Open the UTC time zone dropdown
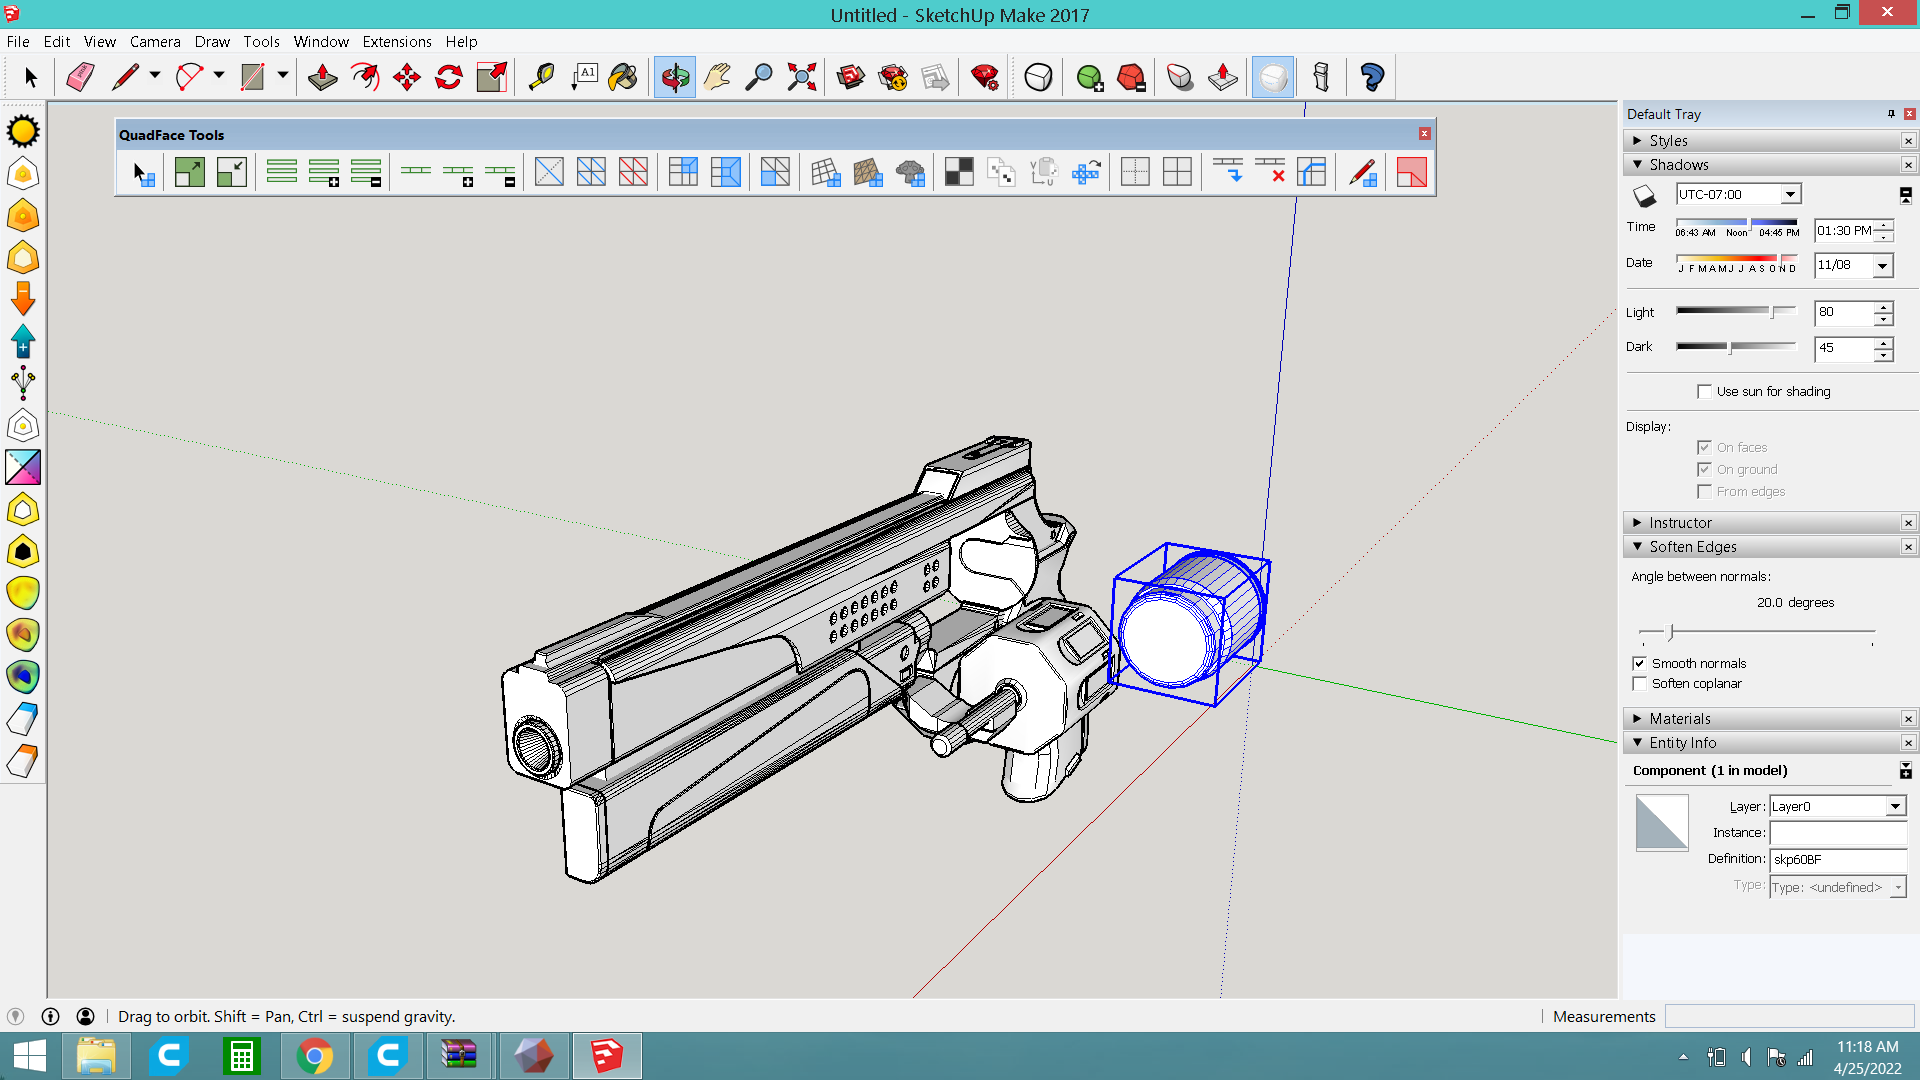 click(1790, 194)
